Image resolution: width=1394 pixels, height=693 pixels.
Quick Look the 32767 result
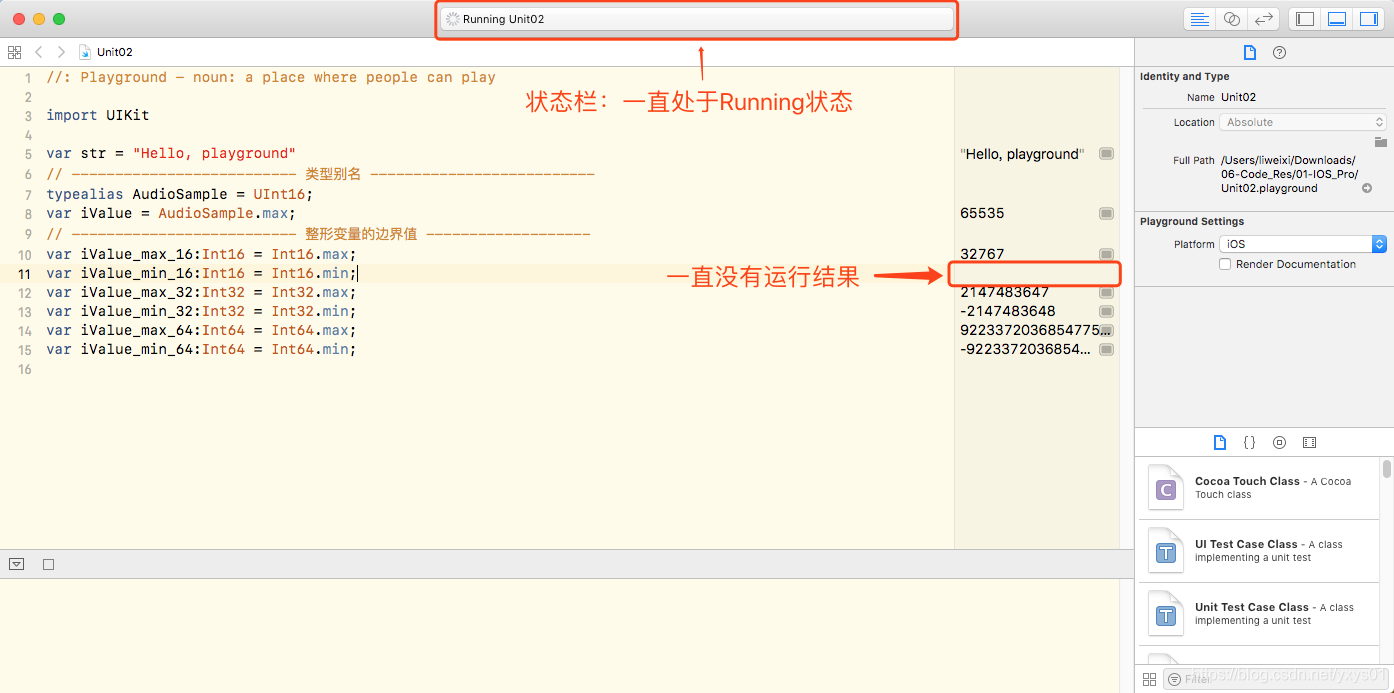click(1106, 254)
